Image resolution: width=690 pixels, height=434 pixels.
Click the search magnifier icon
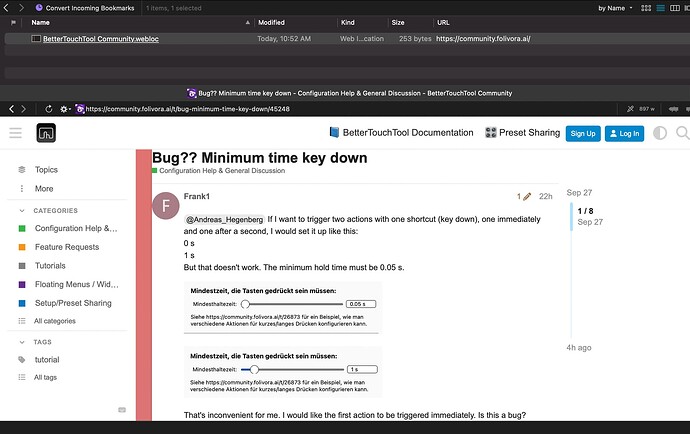(682, 133)
